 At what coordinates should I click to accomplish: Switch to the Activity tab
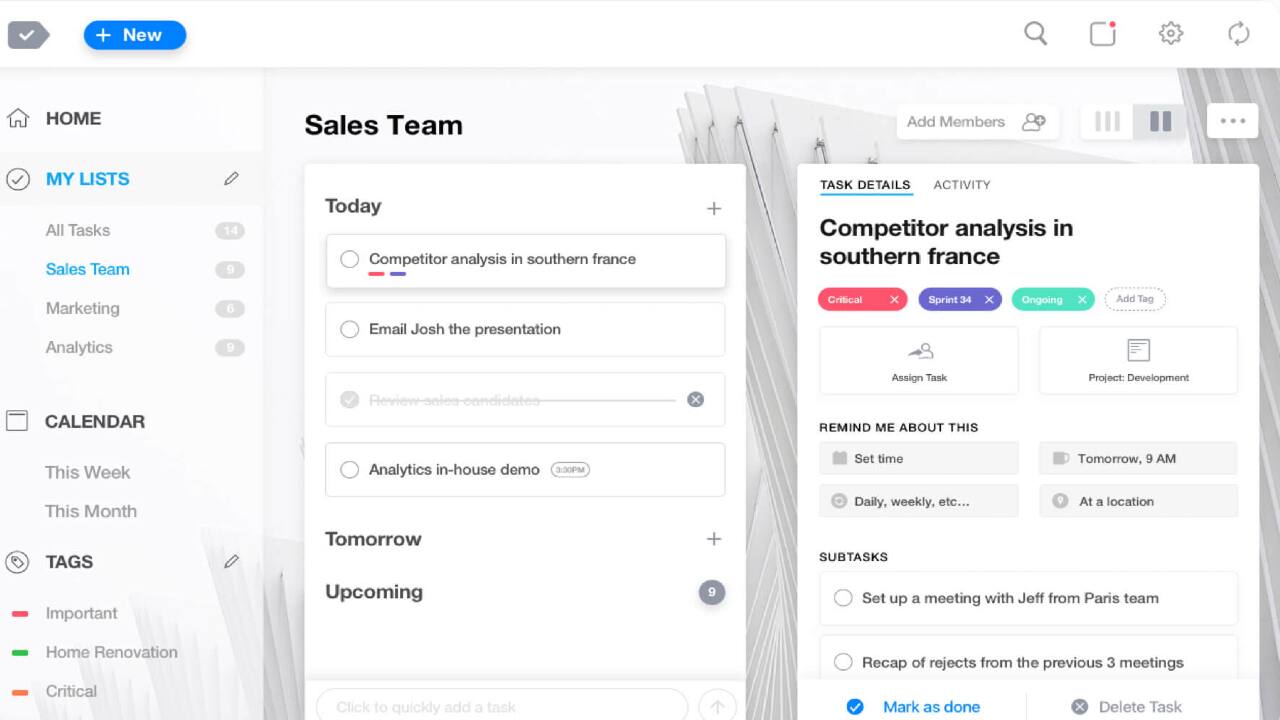[x=961, y=185]
